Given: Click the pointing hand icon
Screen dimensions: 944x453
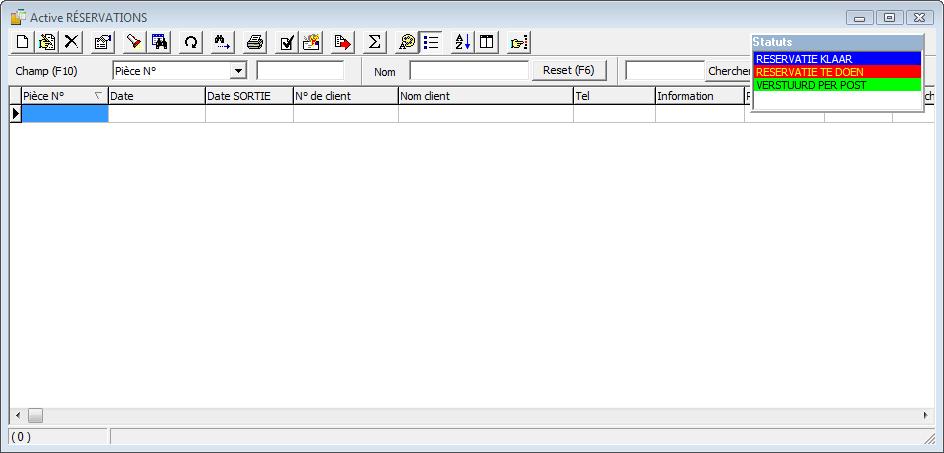Looking at the screenshot, I should pyautogui.click(x=518, y=42).
